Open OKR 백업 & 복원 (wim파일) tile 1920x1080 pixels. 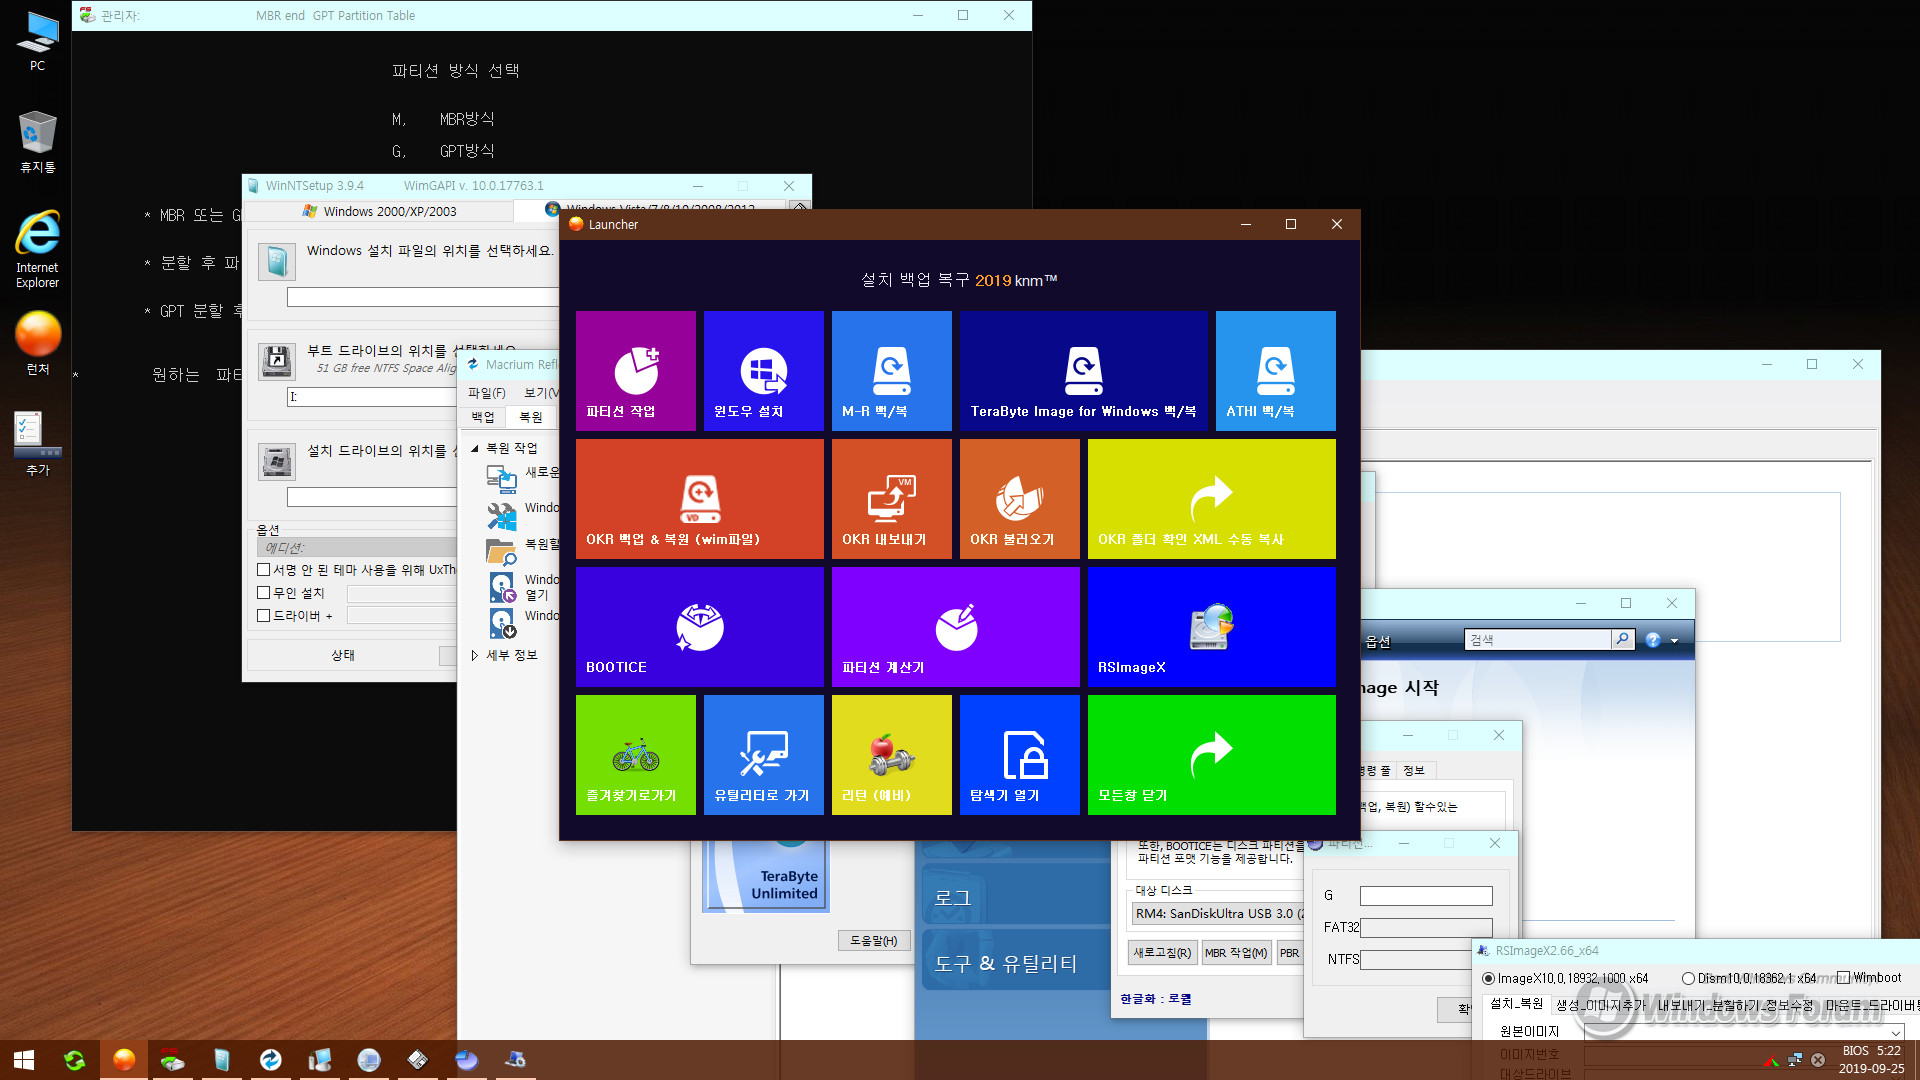699,499
